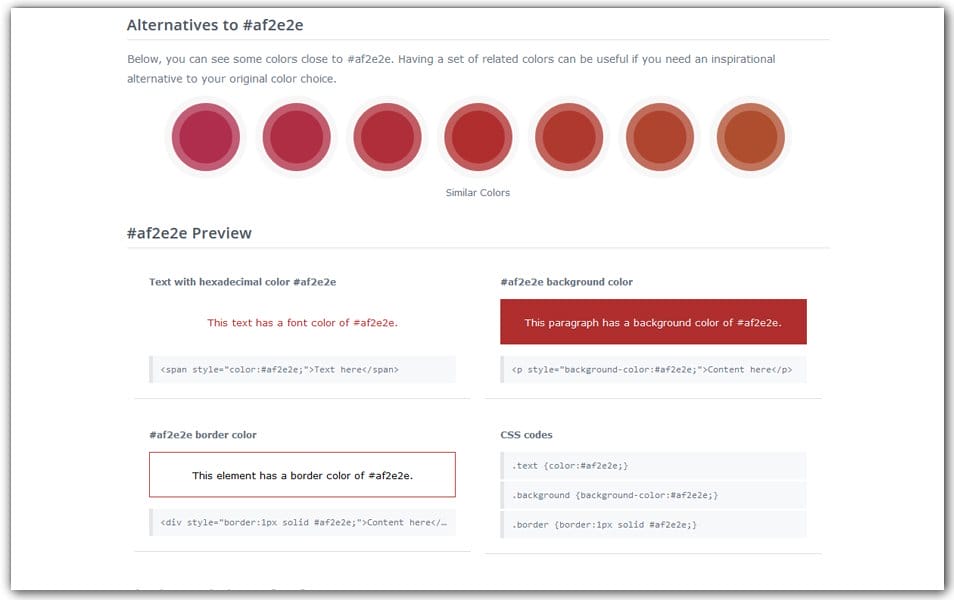Click the #af2e2e background color subheading
The width and height of the screenshot is (954, 600).
pos(566,282)
